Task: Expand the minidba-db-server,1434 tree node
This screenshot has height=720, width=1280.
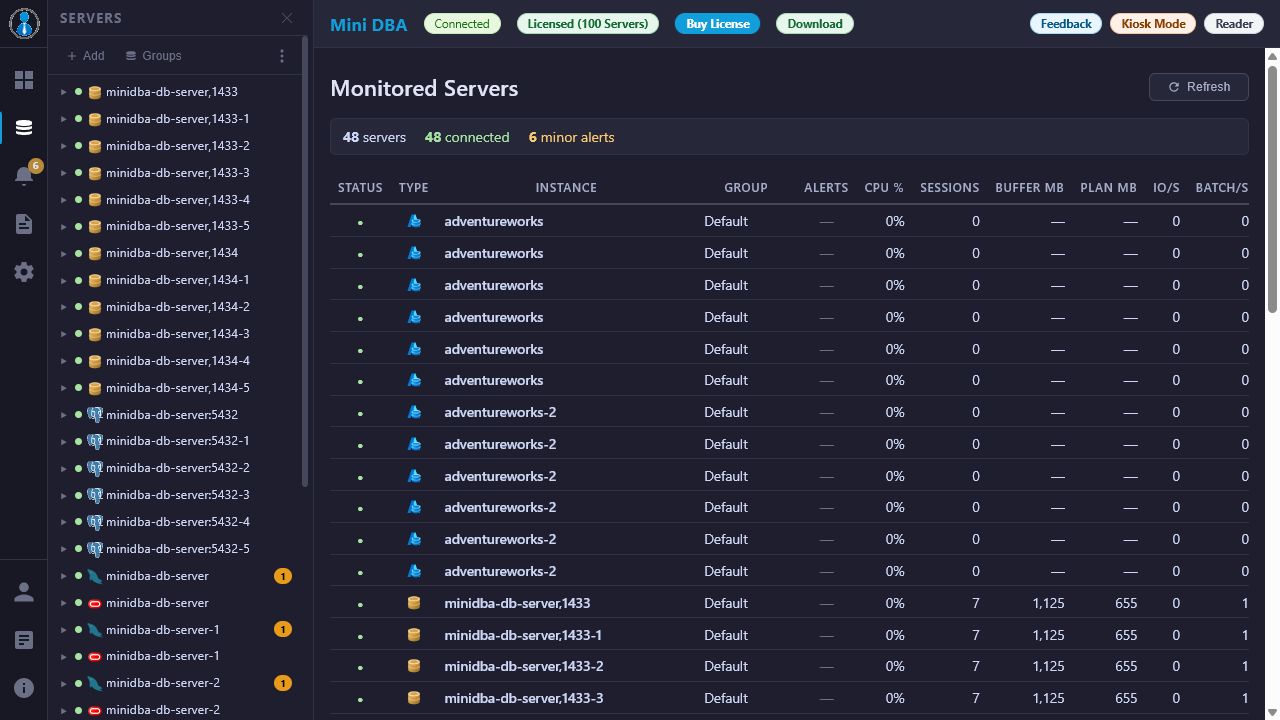Action: coord(64,253)
